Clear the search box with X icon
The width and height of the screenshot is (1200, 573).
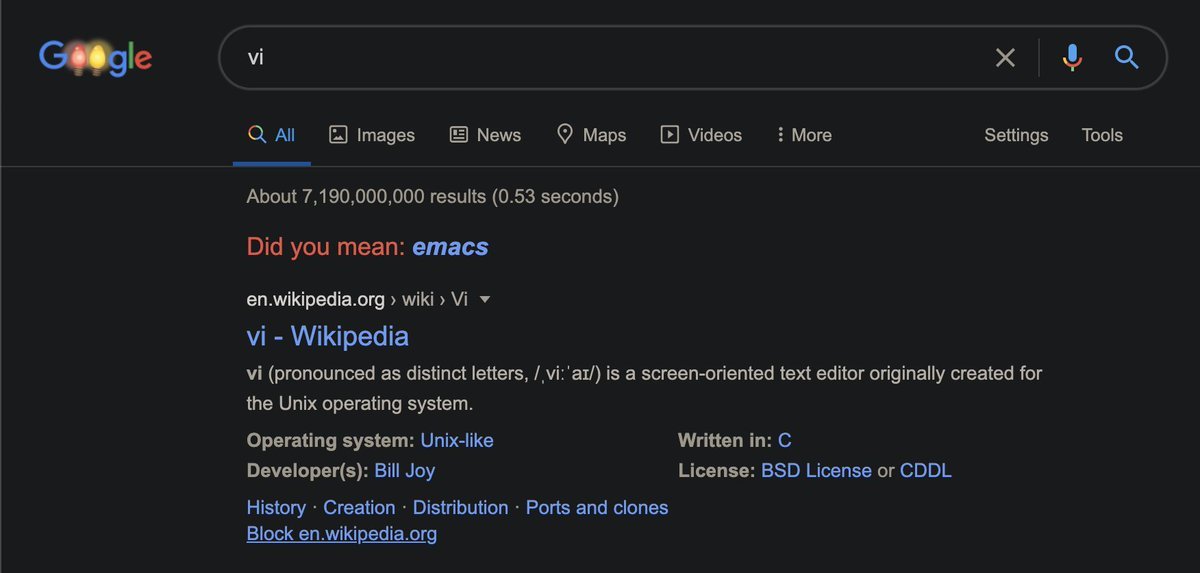point(1005,58)
